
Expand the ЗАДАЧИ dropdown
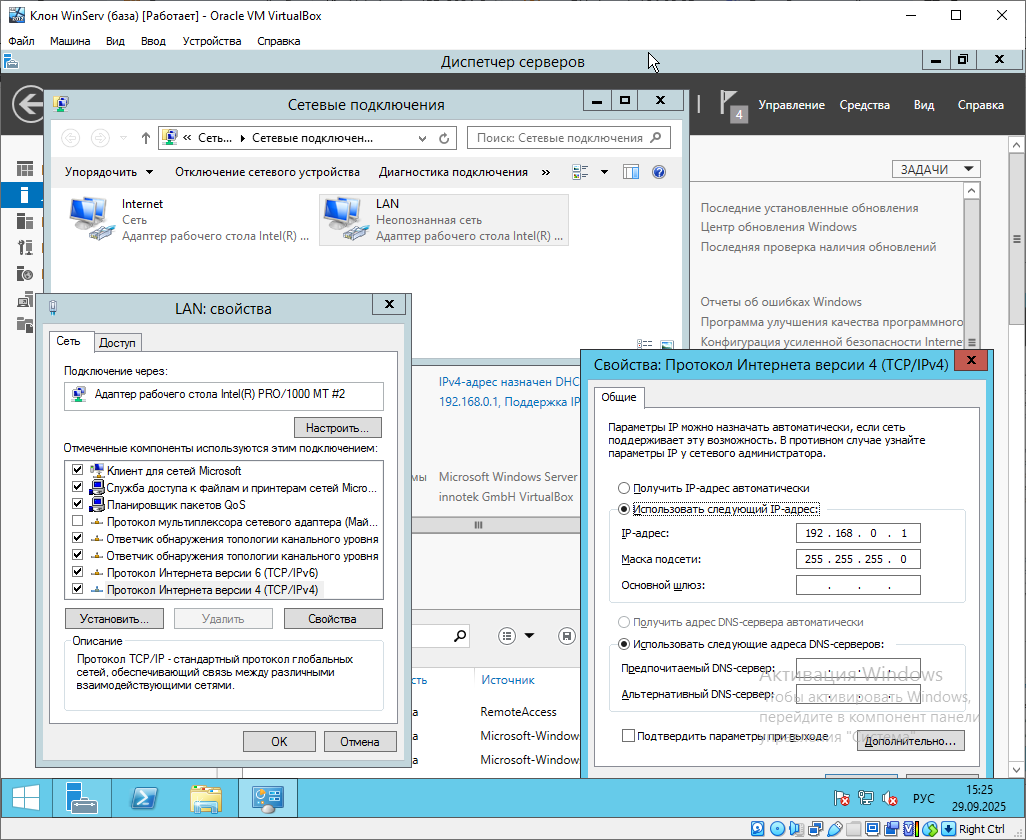click(936, 169)
